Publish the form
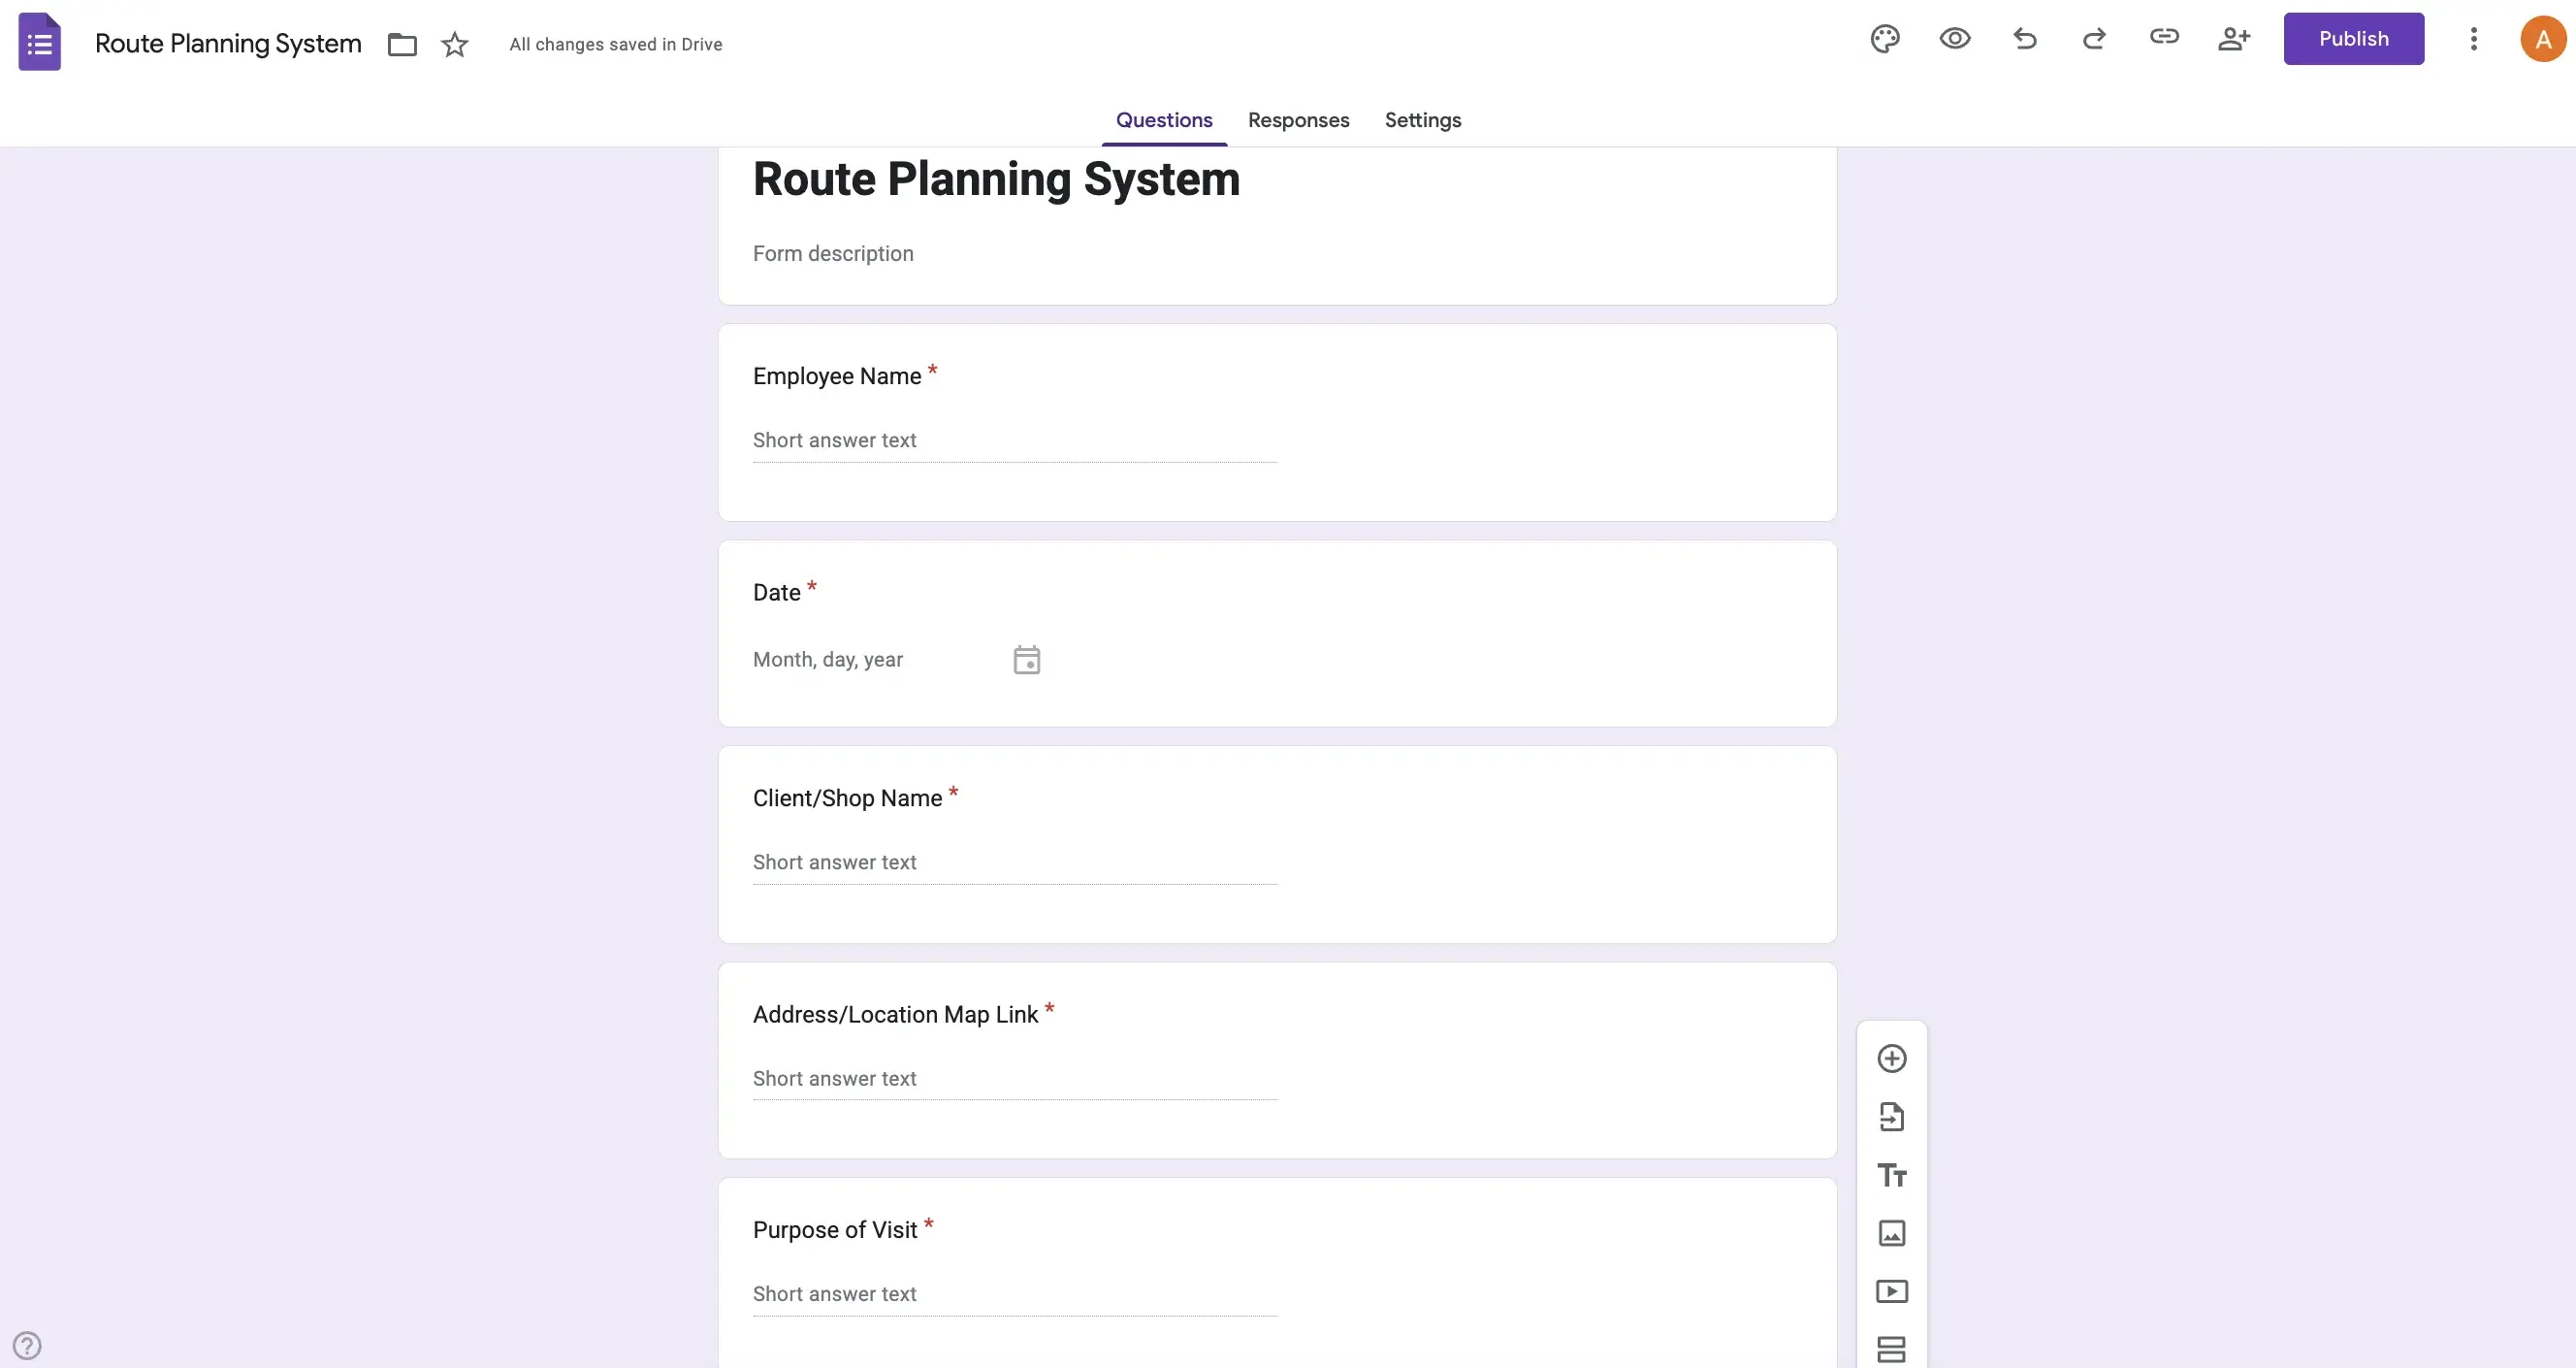The height and width of the screenshot is (1368, 2576). [x=2354, y=38]
